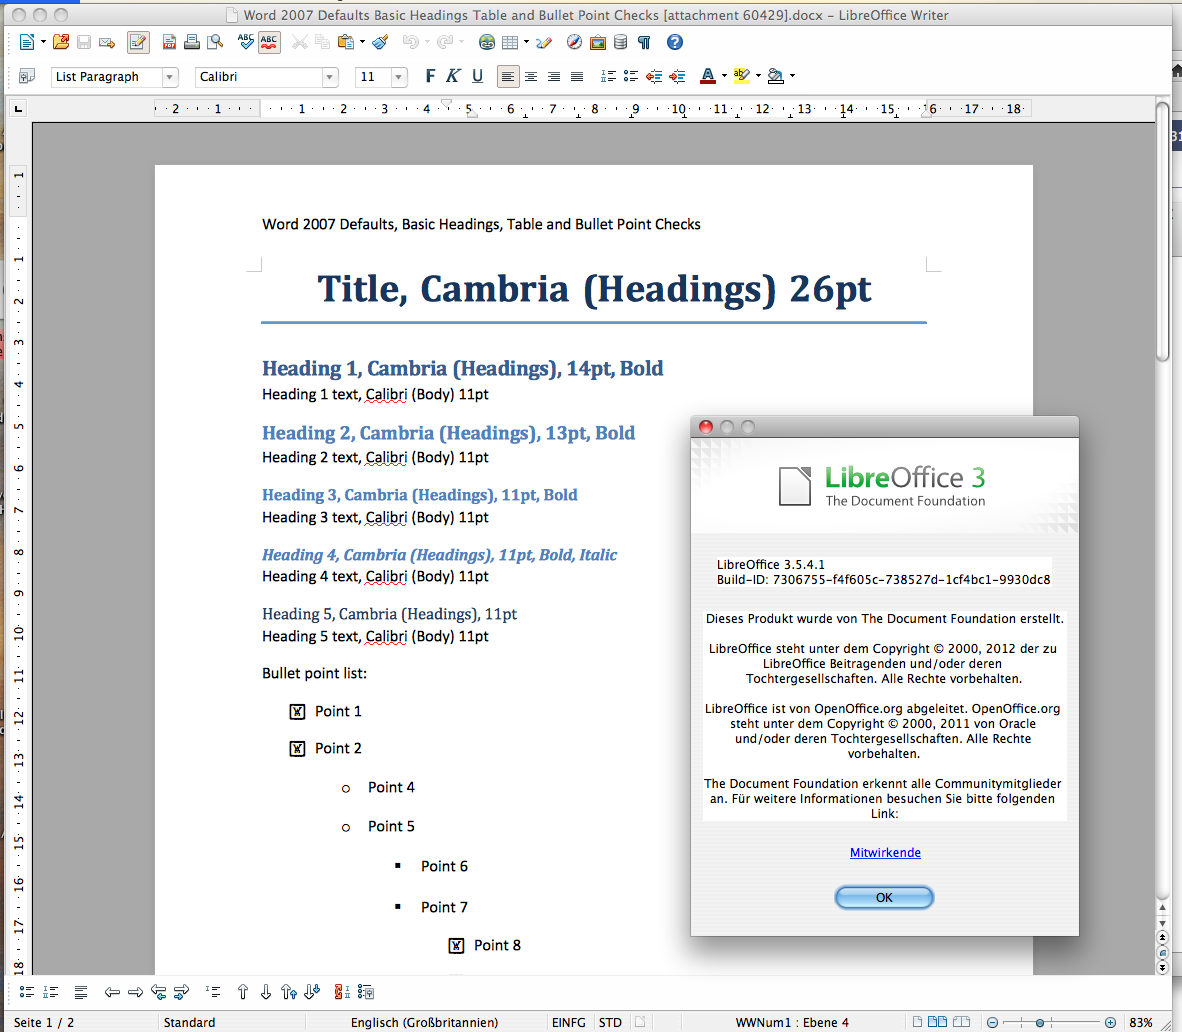This screenshot has height=1032, width=1182.
Task: Center-align the paragraph text
Action: [x=531, y=76]
